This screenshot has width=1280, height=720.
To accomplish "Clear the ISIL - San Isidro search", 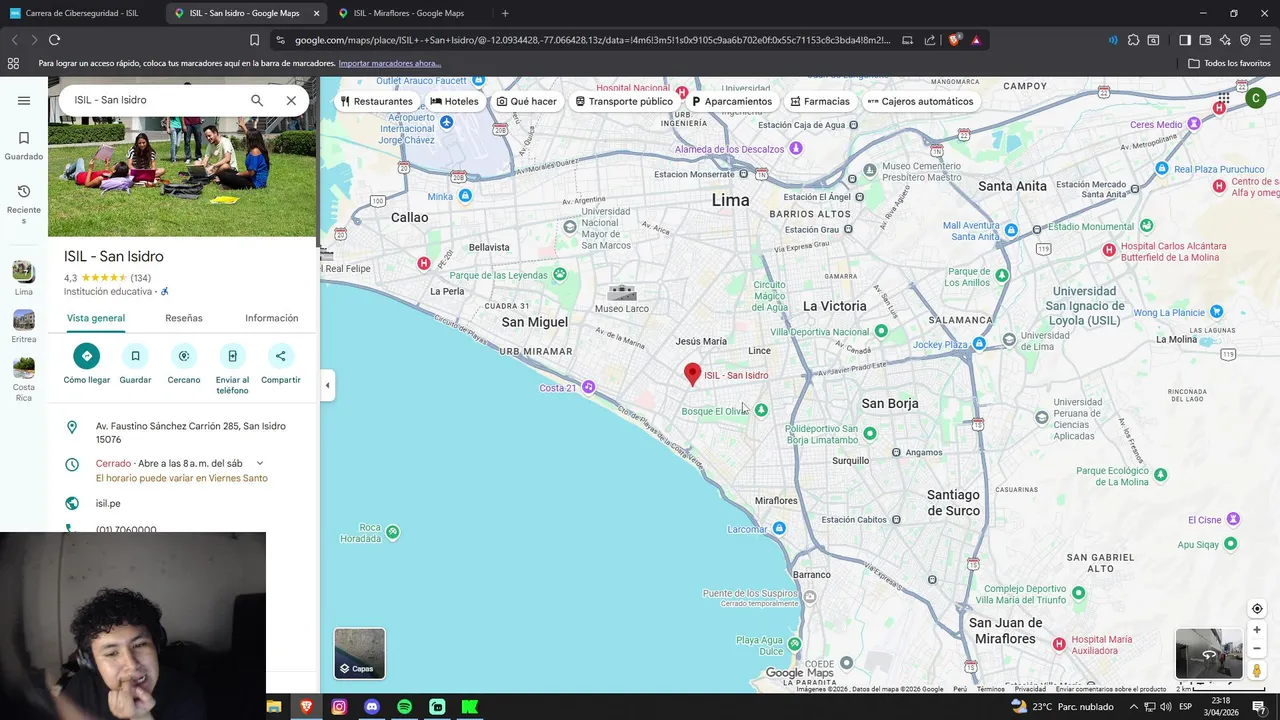I will click(x=291, y=100).
